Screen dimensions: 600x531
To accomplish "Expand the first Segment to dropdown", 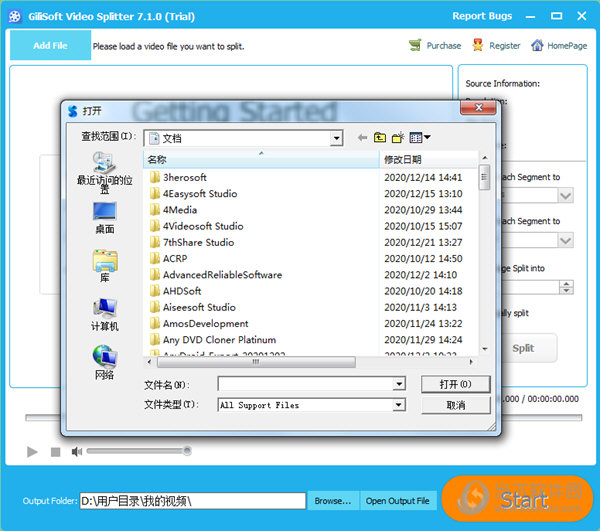I will pos(565,196).
